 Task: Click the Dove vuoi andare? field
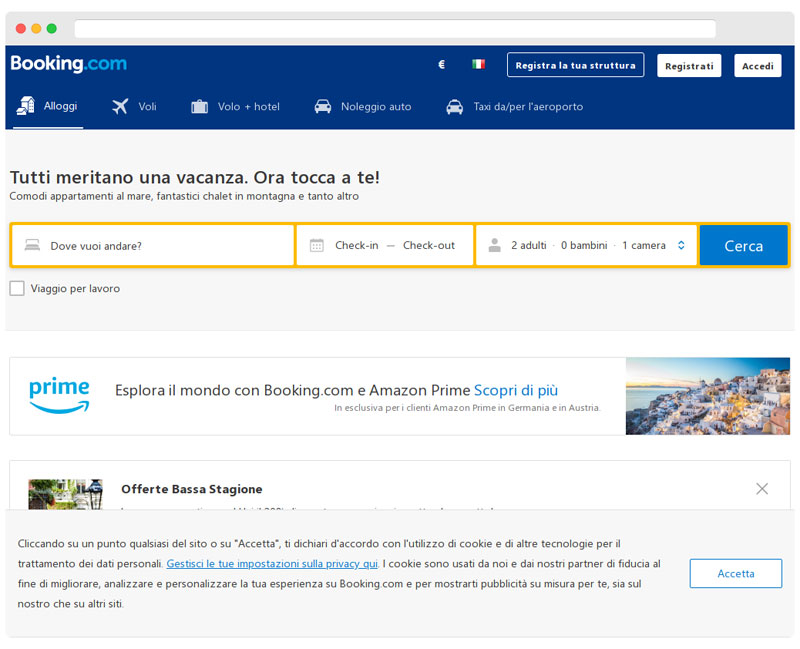153,245
